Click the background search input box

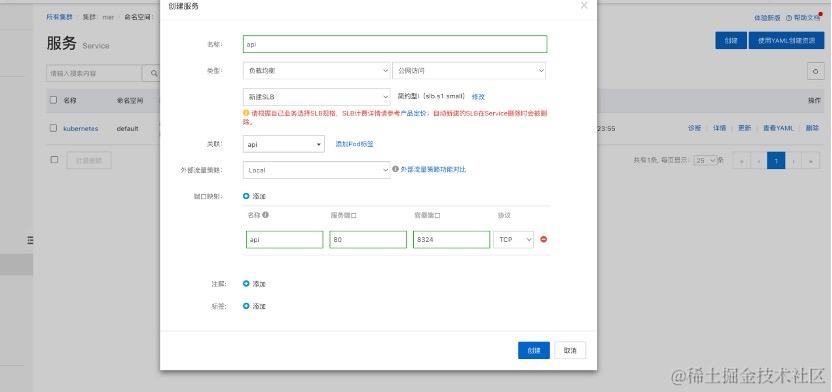tap(94, 73)
